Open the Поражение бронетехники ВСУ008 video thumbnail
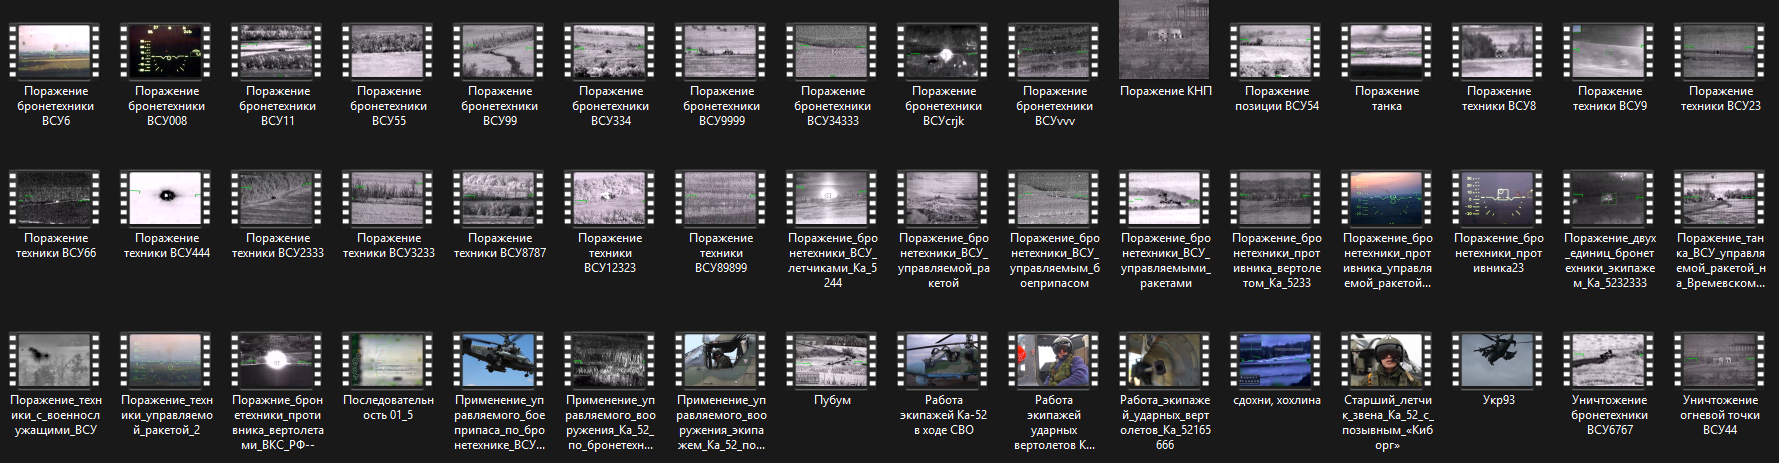 tap(167, 52)
